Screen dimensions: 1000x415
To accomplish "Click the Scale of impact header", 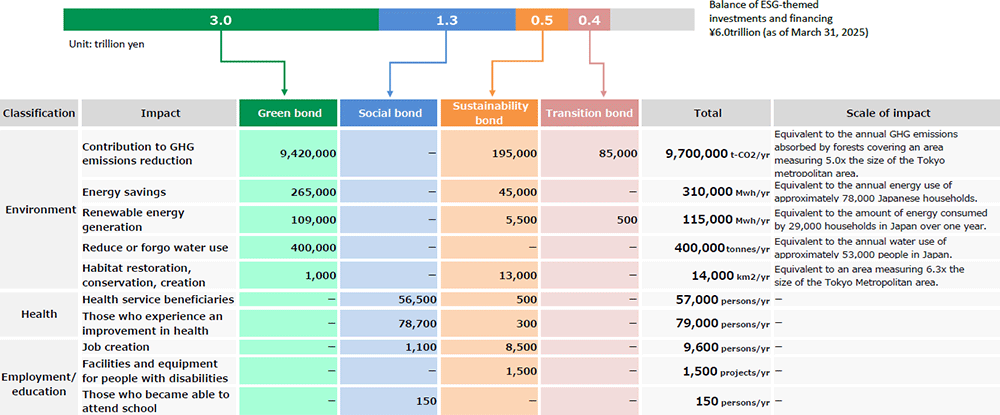I will pyautogui.click(x=886, y=113).
